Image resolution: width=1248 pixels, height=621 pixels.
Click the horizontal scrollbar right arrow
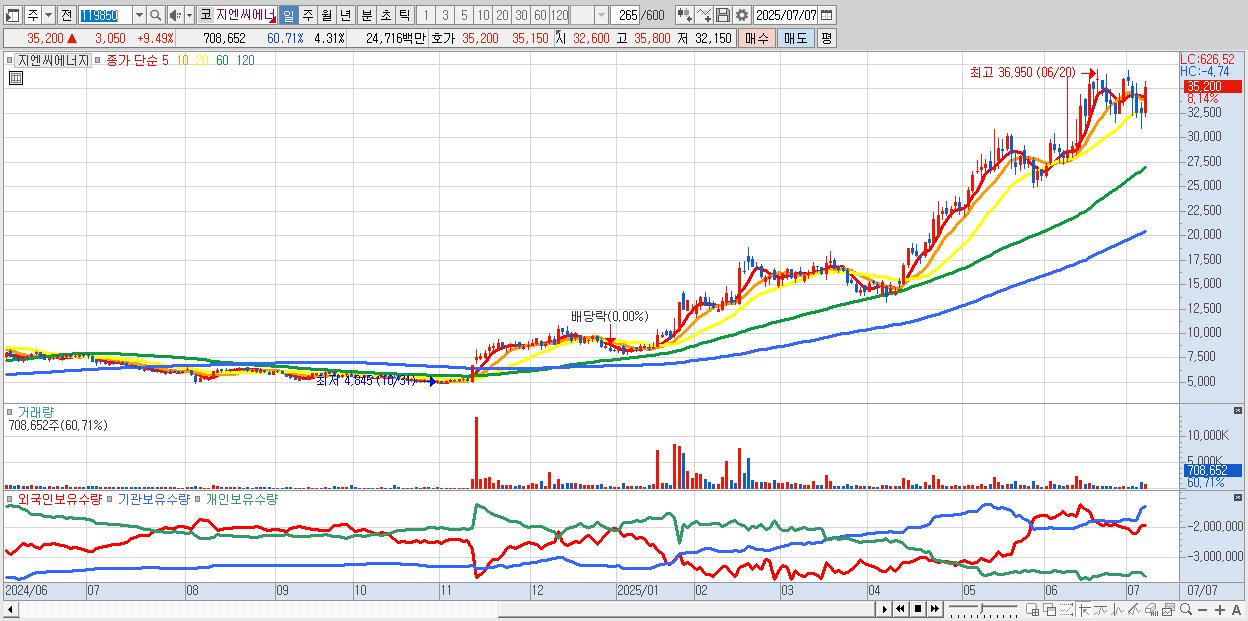coord(884,609)
